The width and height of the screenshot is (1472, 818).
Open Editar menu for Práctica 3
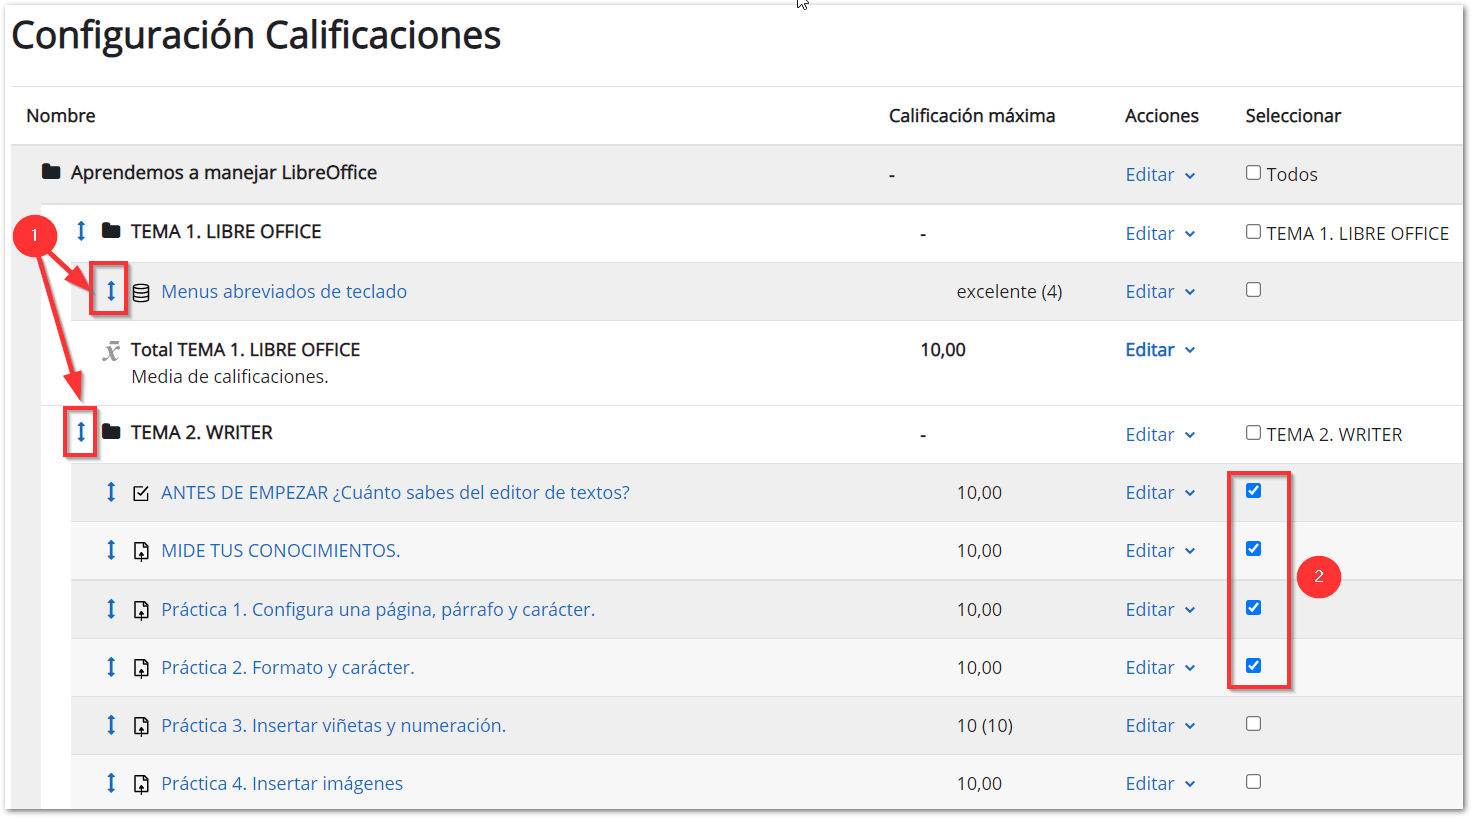coord(1160,725)
